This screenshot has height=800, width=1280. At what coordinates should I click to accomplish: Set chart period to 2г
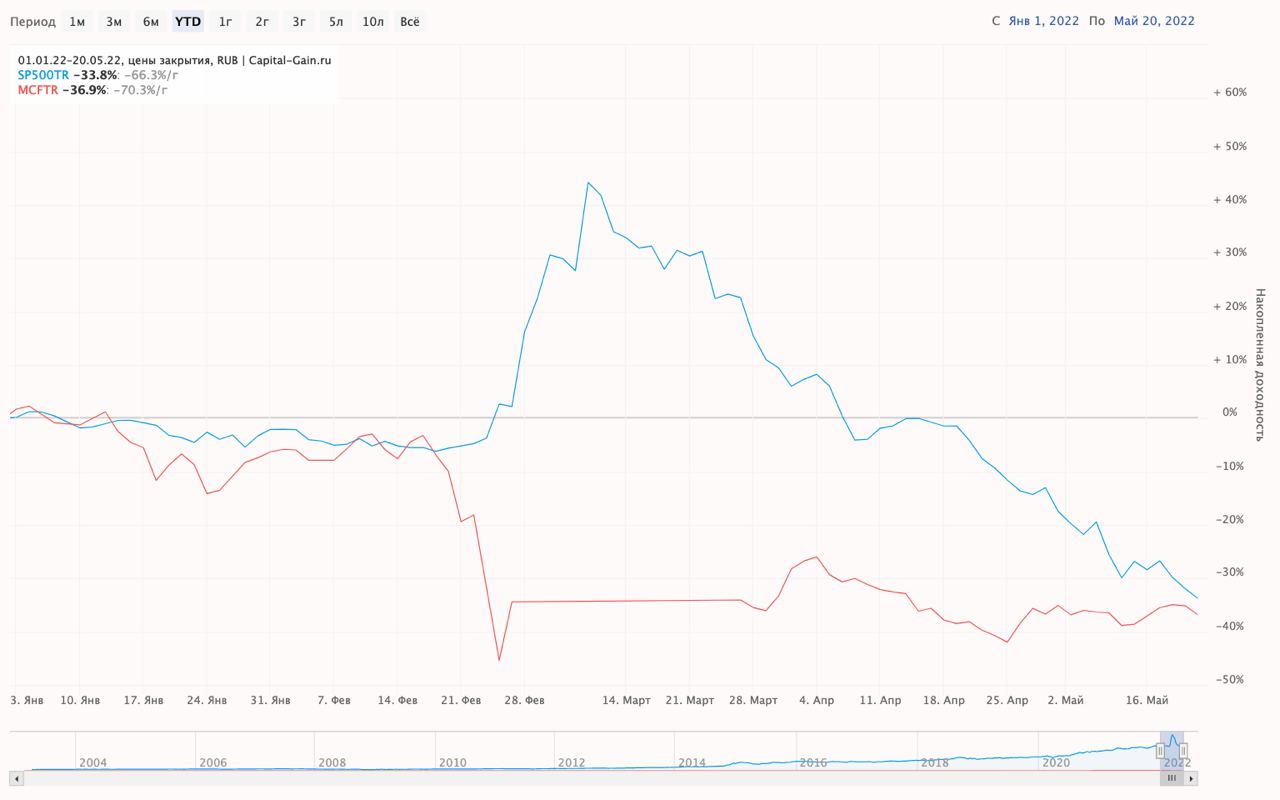tap(262, 21)
